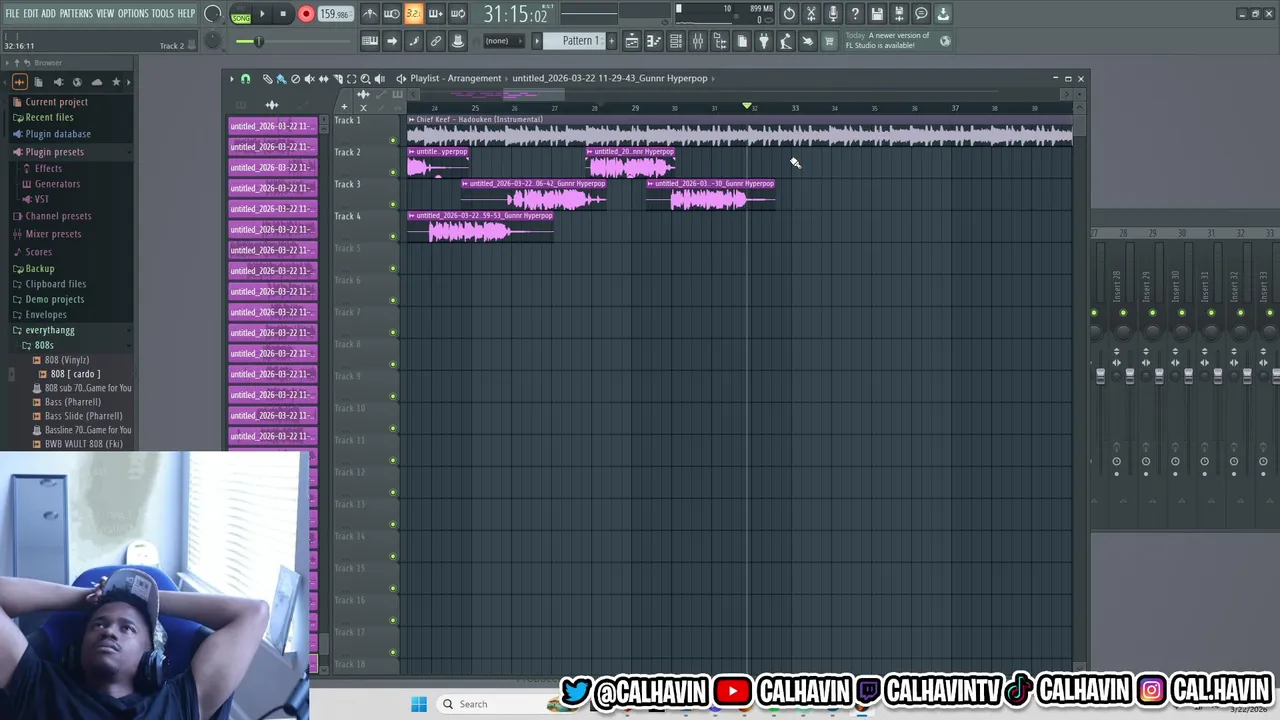Expand the Plugin presets folder
The width and height of the screenshot is (1280, 720).
(x=54, y=152)
